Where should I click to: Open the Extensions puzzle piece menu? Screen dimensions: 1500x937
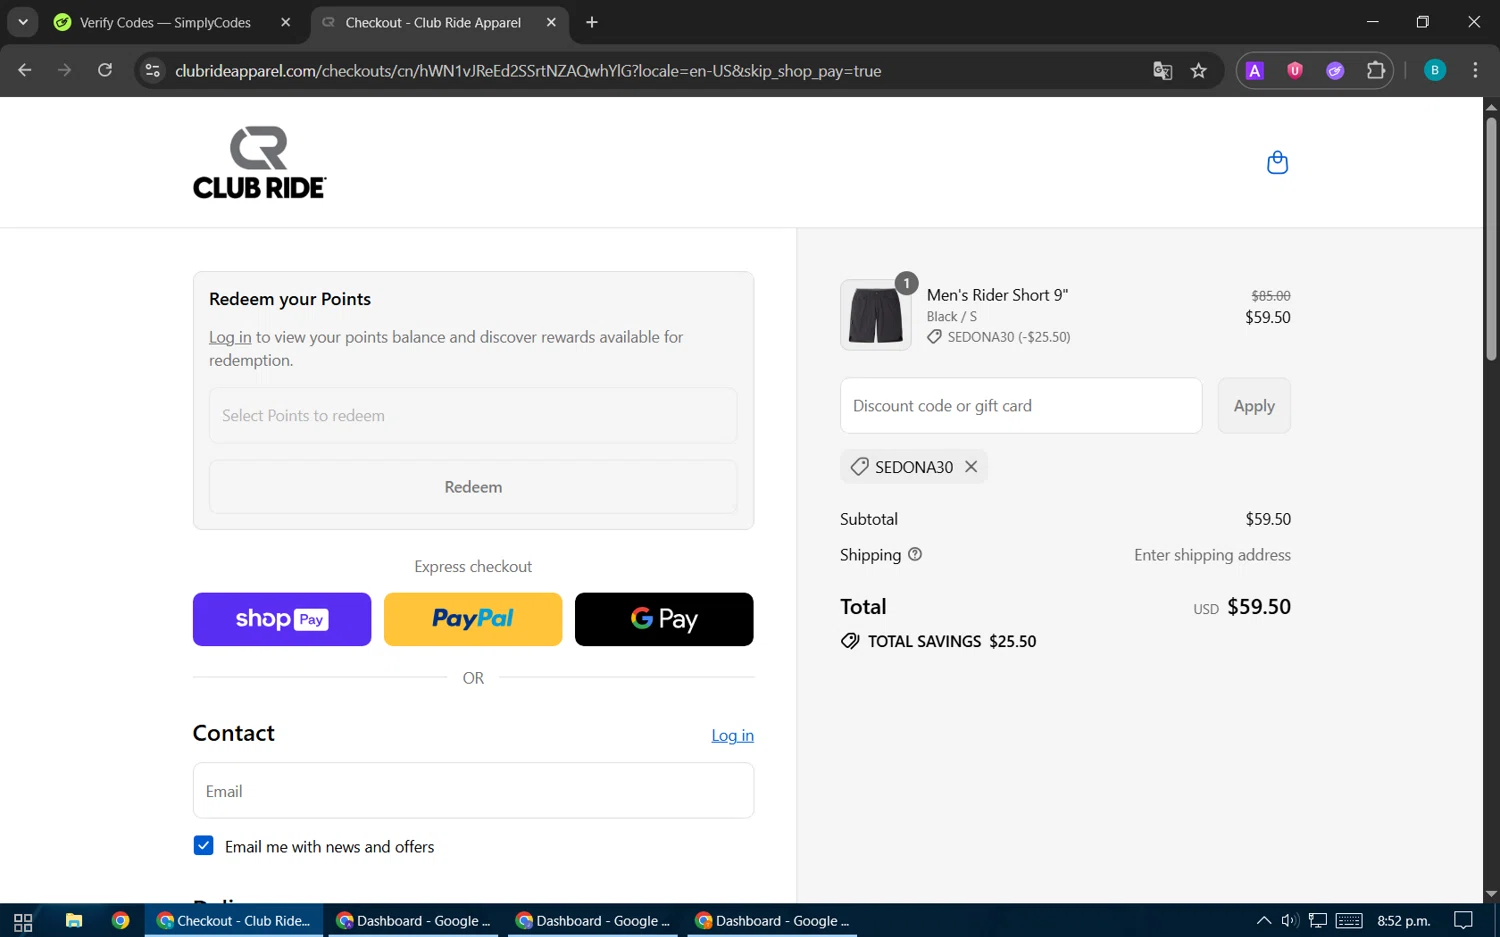[x=1376, y=70]
